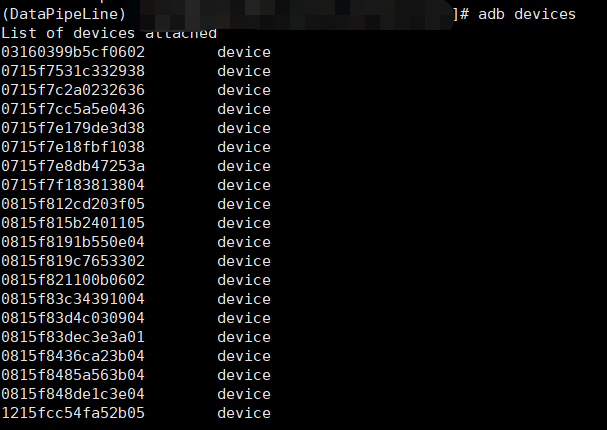The image size is (607, 430).
Task: Click serial number 0815f83c34391004
Action: 73,299
